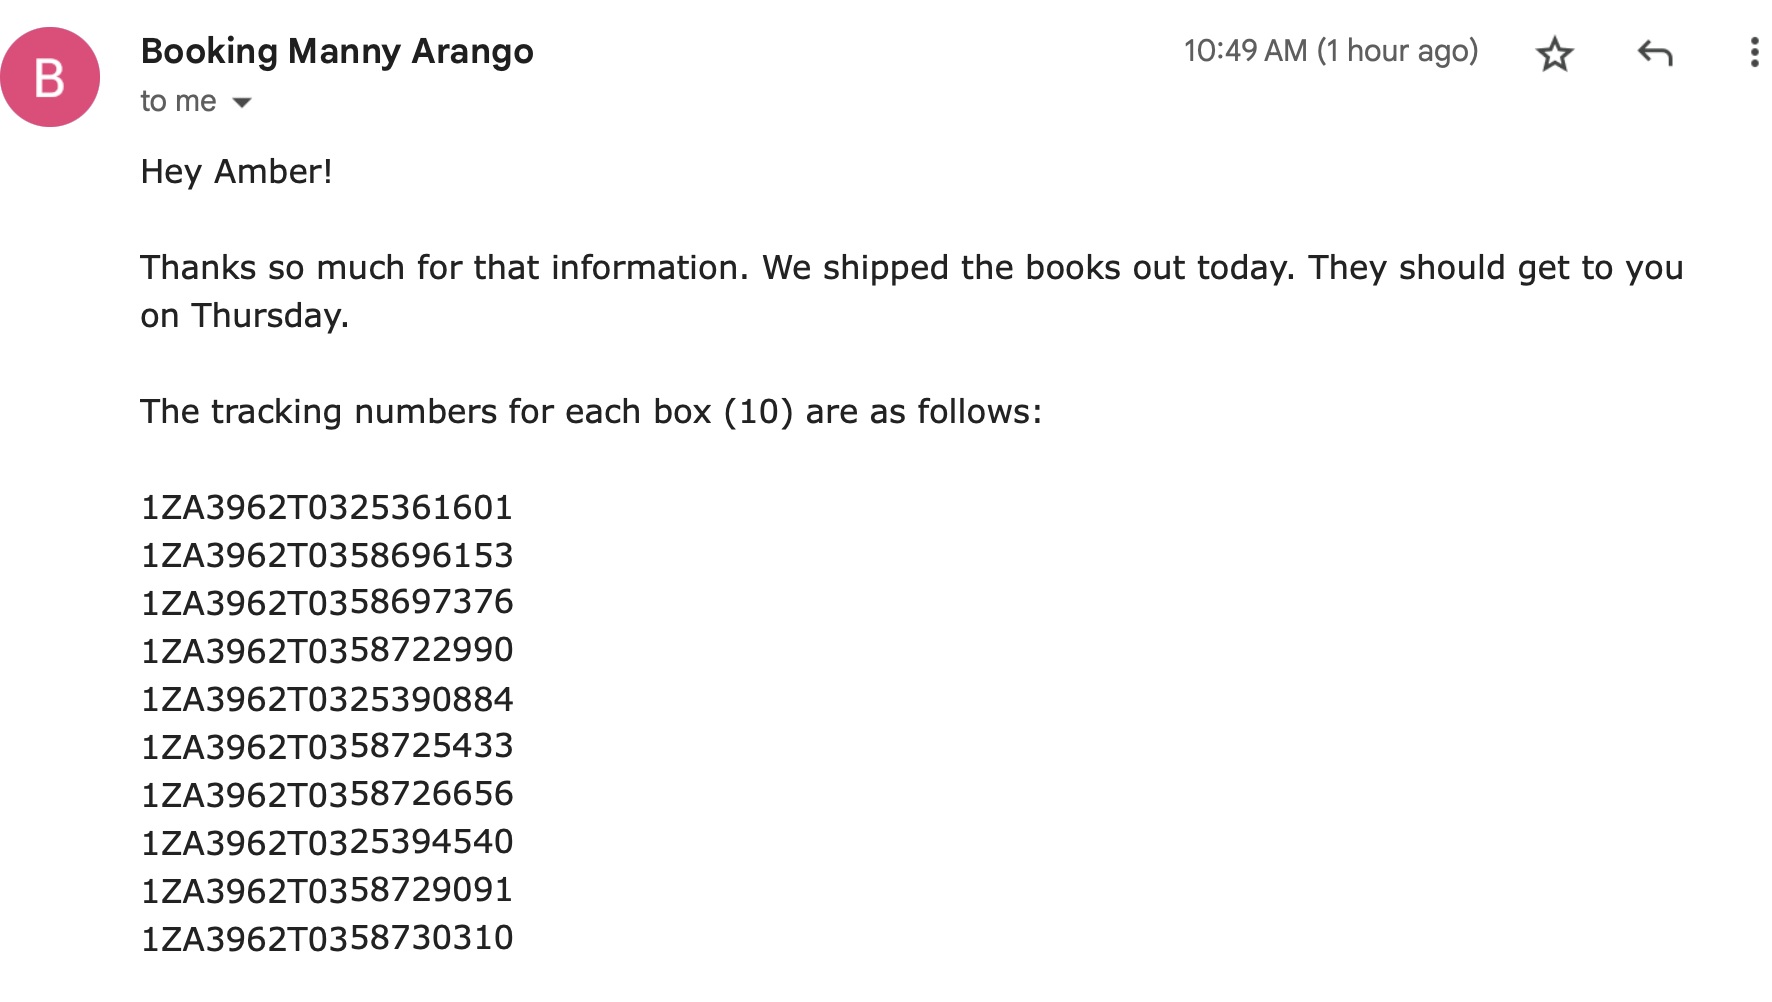Open the More options three-dot menu
1772x1002 pixels.
coord(1754,53)
